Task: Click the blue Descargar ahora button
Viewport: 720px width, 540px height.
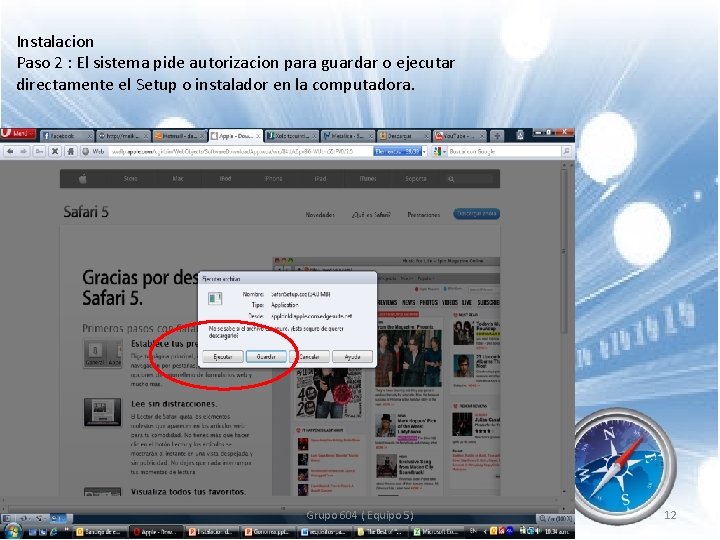Action: [477, 214]
